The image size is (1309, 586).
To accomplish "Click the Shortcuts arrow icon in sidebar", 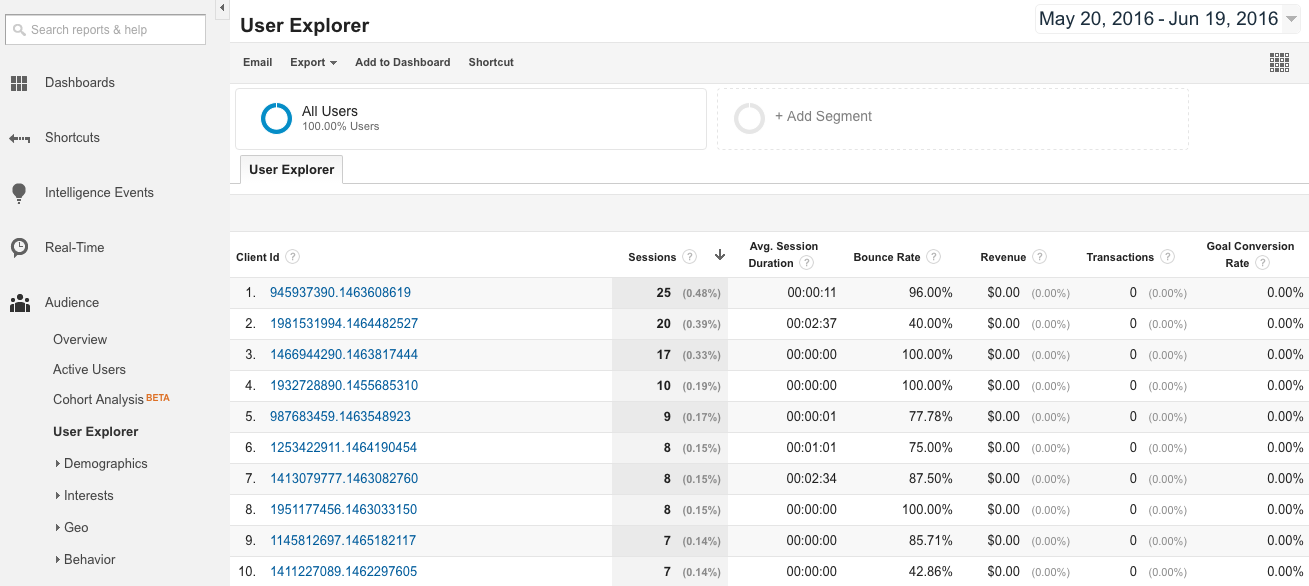I will coord(19,138).
